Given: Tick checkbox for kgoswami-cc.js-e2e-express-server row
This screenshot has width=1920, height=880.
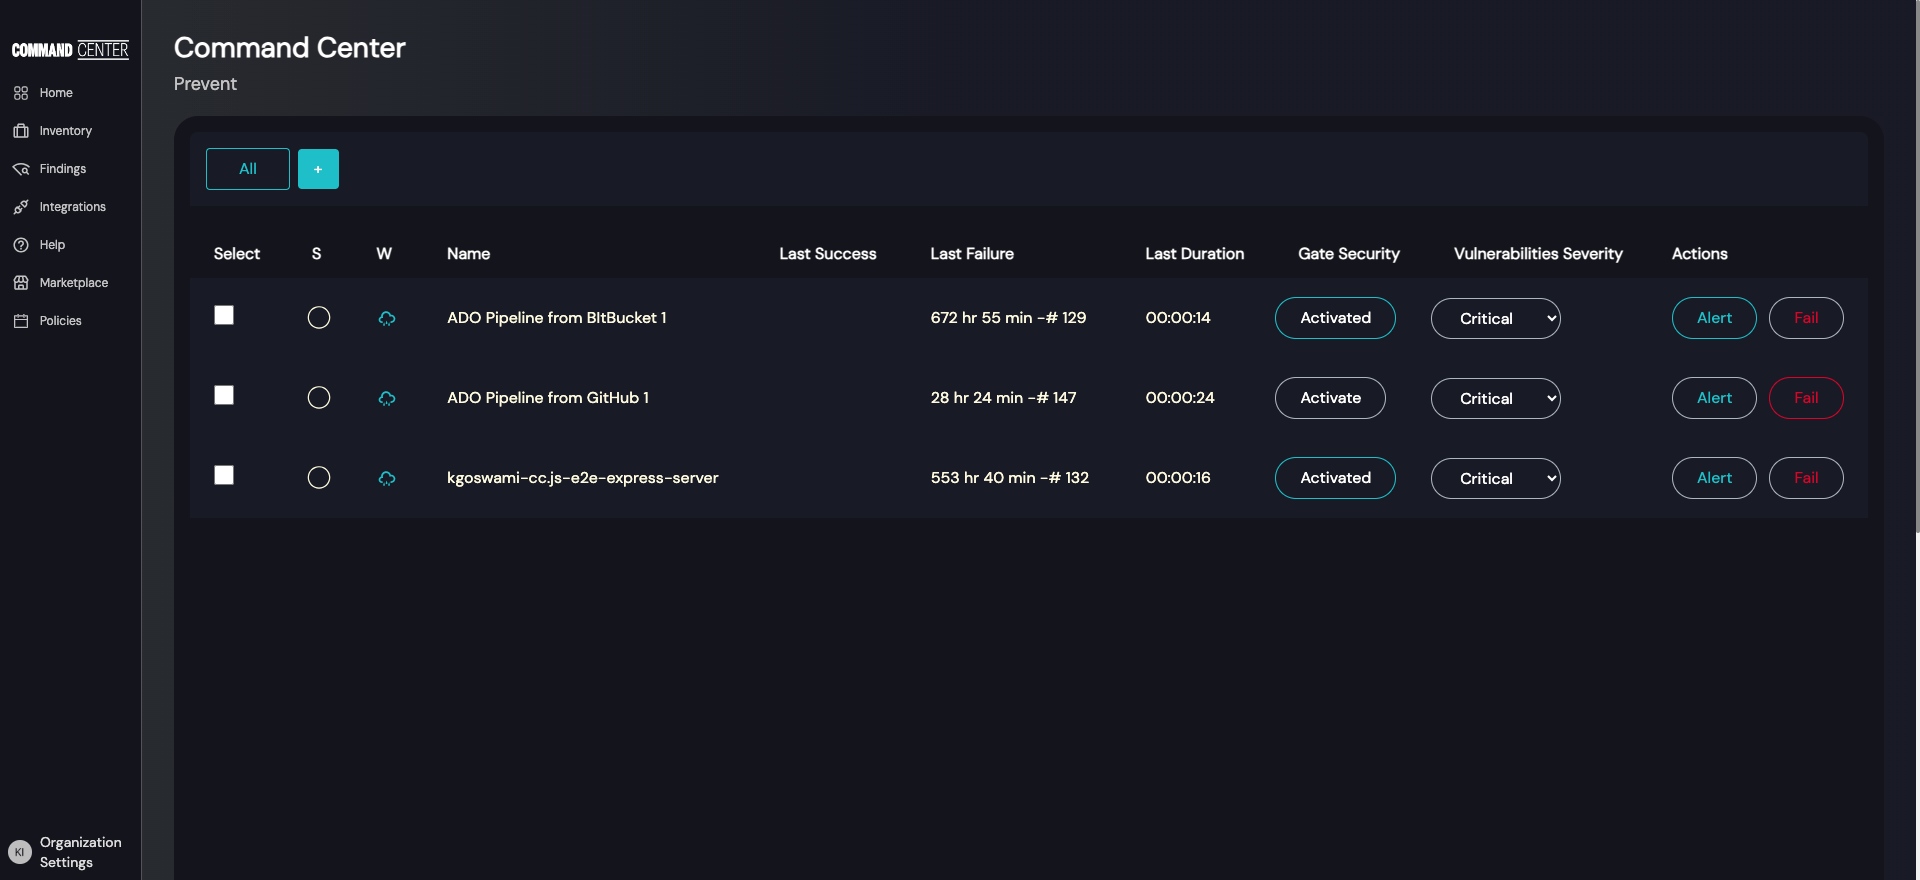Looking at the screenshot, I should [224, 476].
